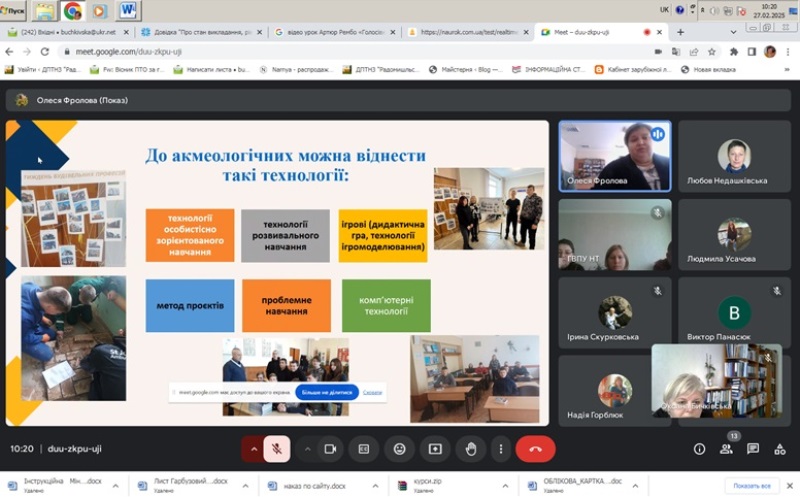This screenshot has width=800, height=497.
Task: Turn on captions in Meet
Action: (364, 449)
